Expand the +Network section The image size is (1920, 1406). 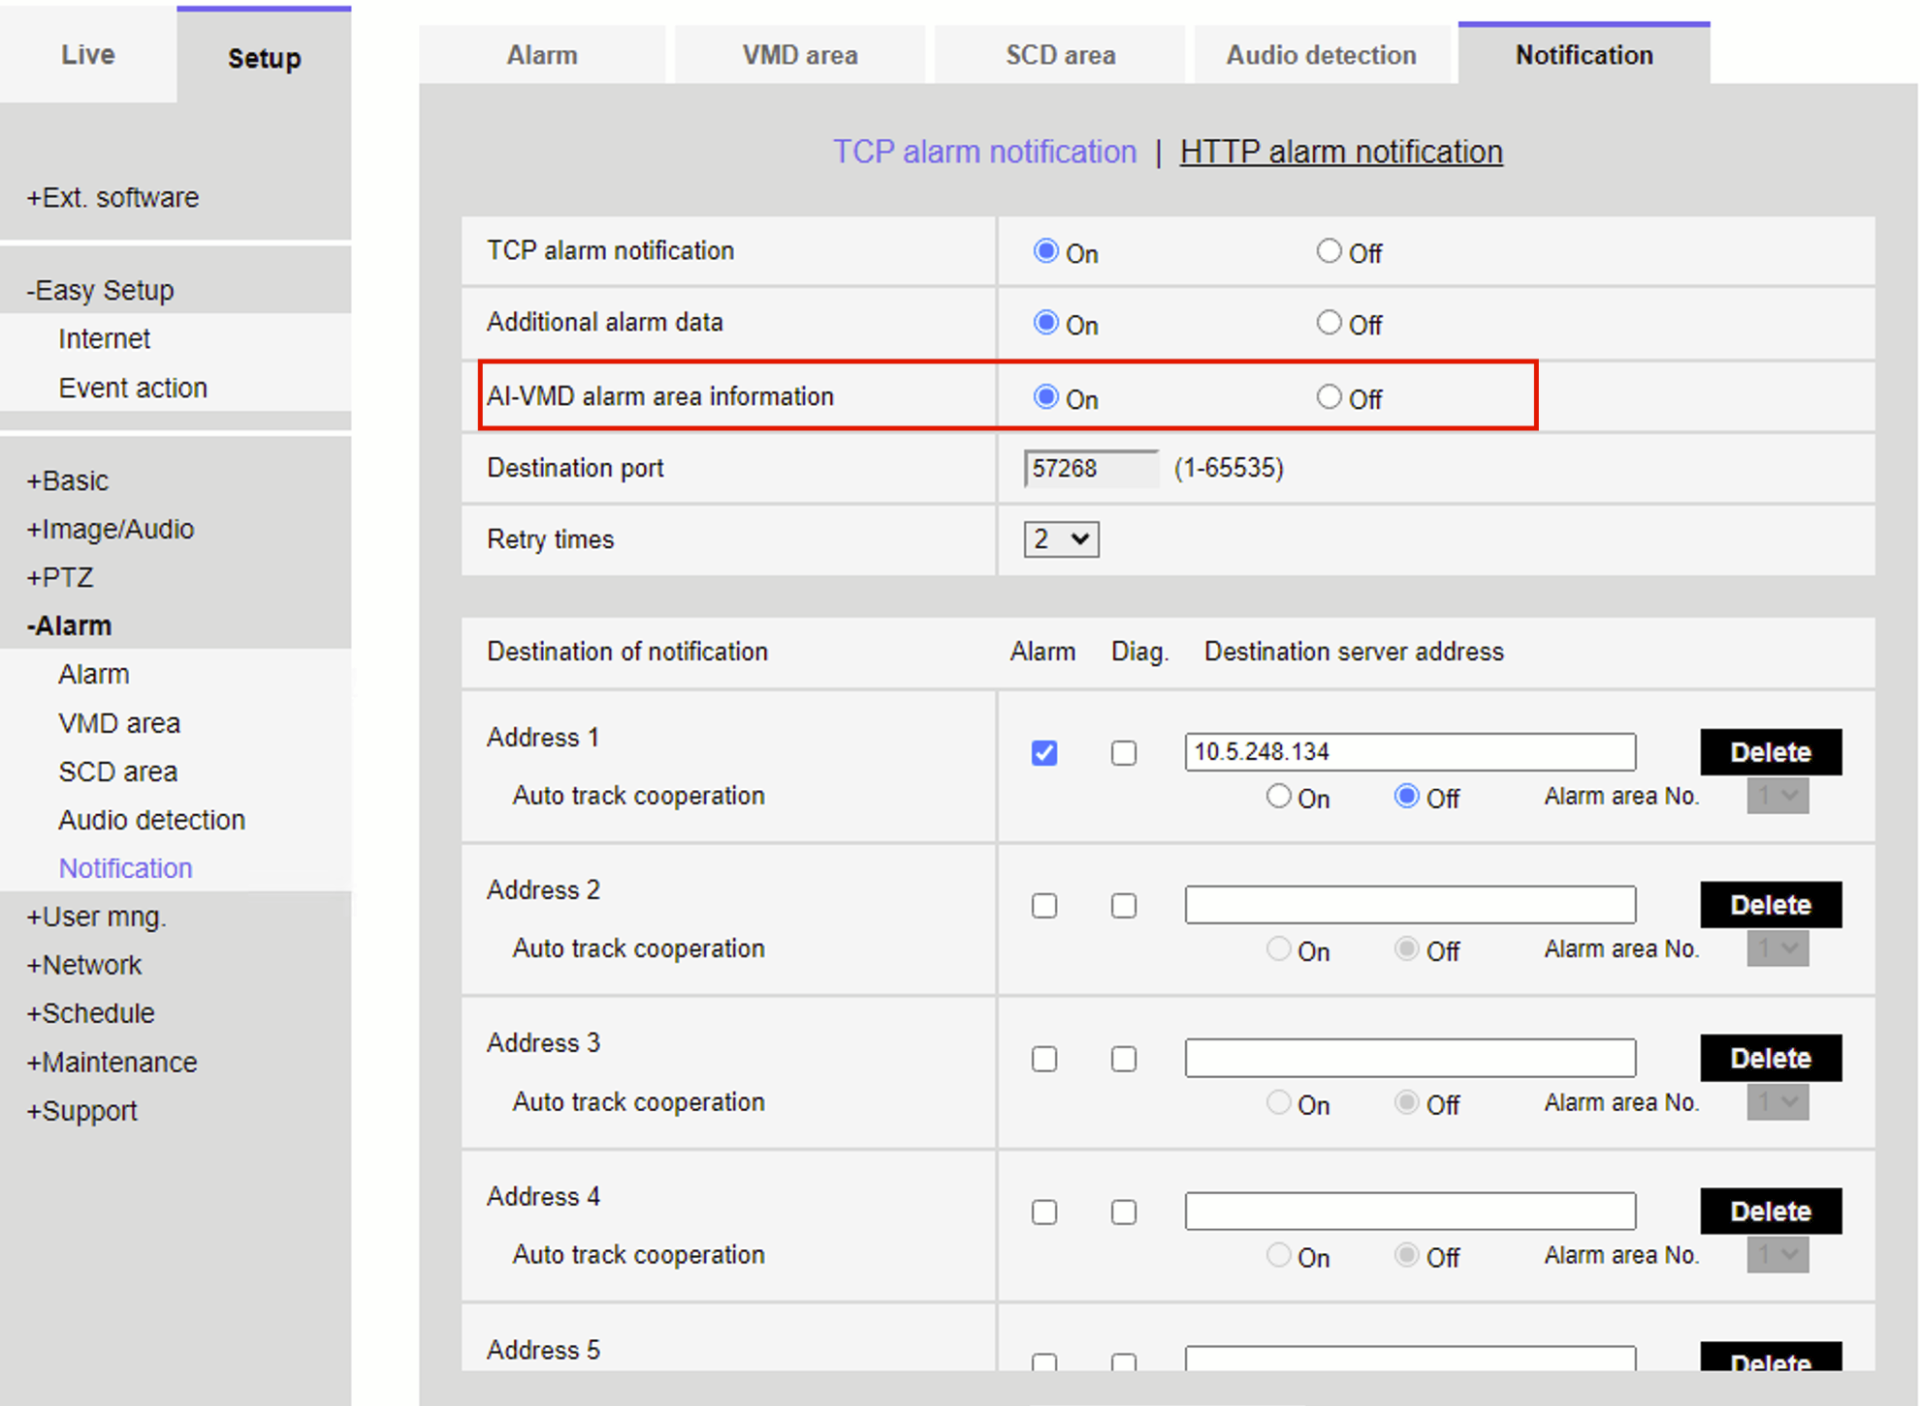tap(84, 964)
